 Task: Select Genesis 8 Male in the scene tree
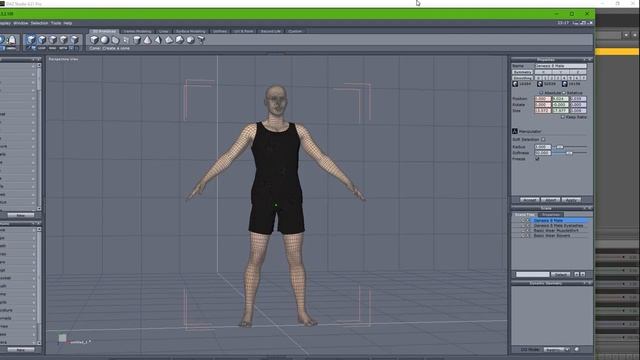[548, 220]
